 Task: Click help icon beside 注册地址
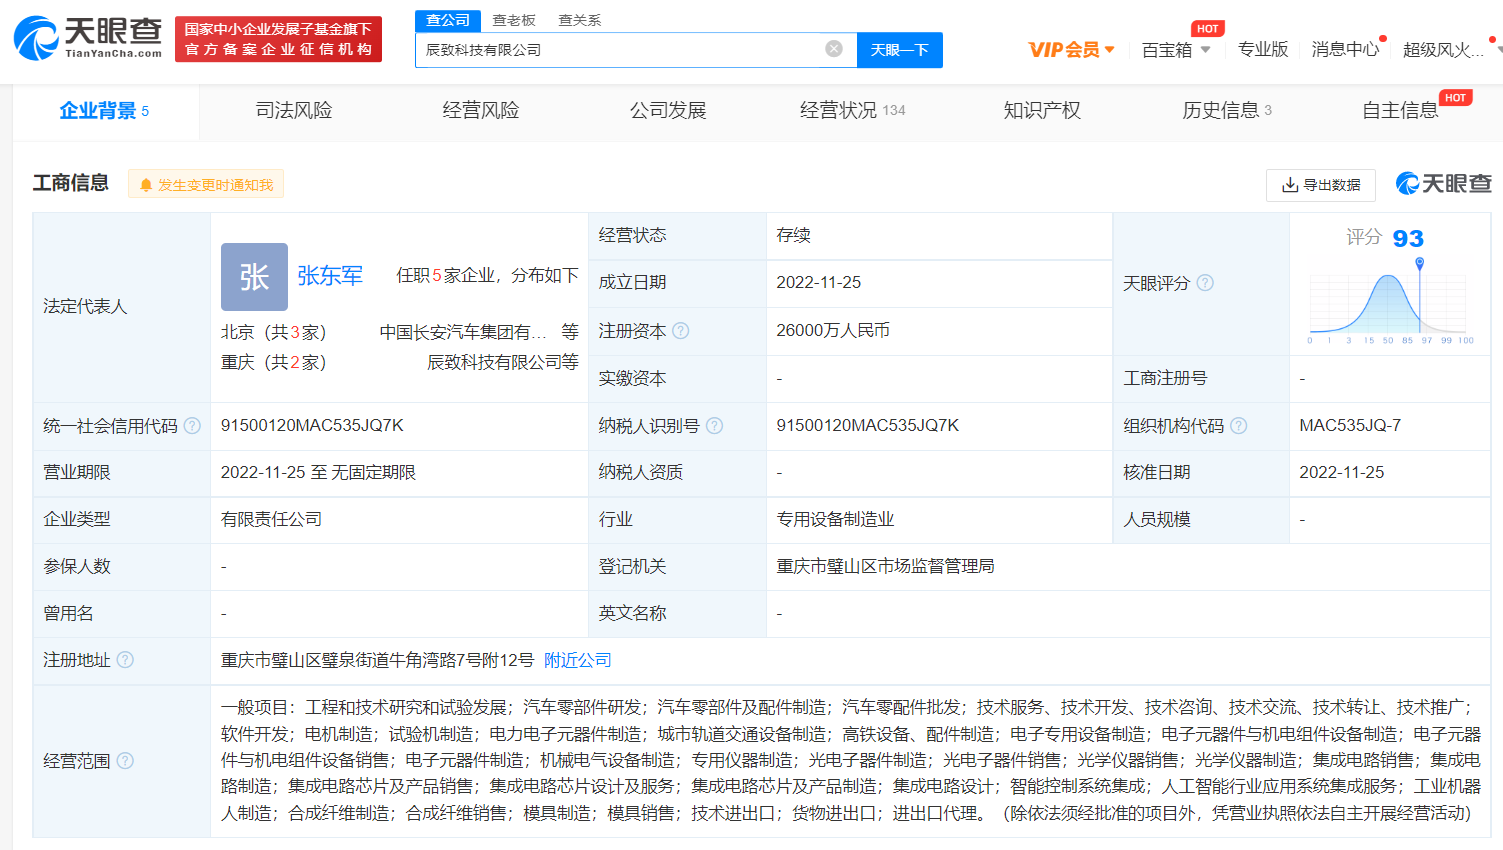pyautogui.click(x=125, y=660)
